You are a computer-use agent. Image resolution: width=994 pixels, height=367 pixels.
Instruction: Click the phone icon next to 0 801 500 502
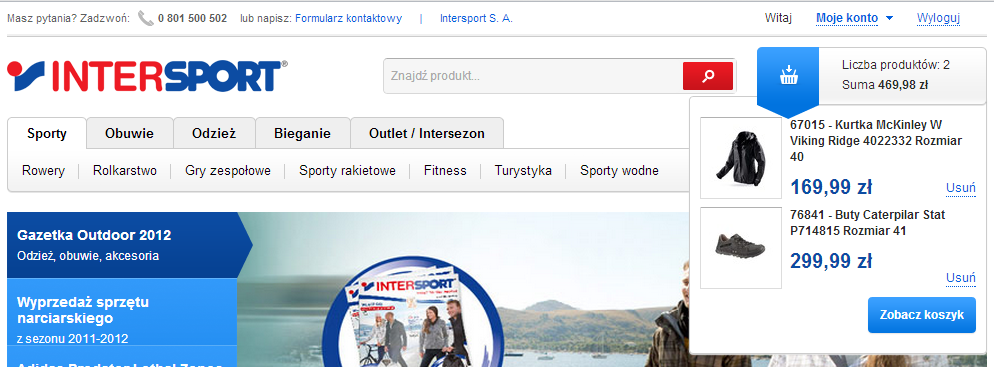coord(146,18)
